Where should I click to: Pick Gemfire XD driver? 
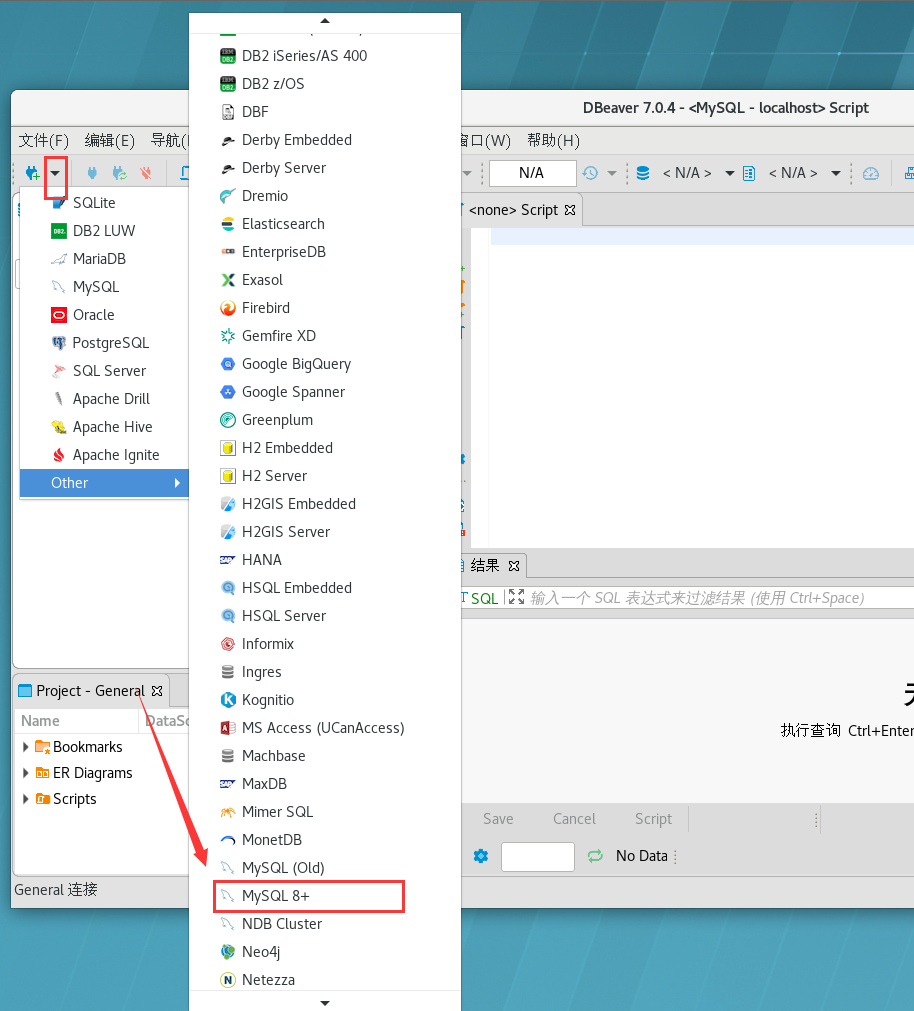(325, 336)
